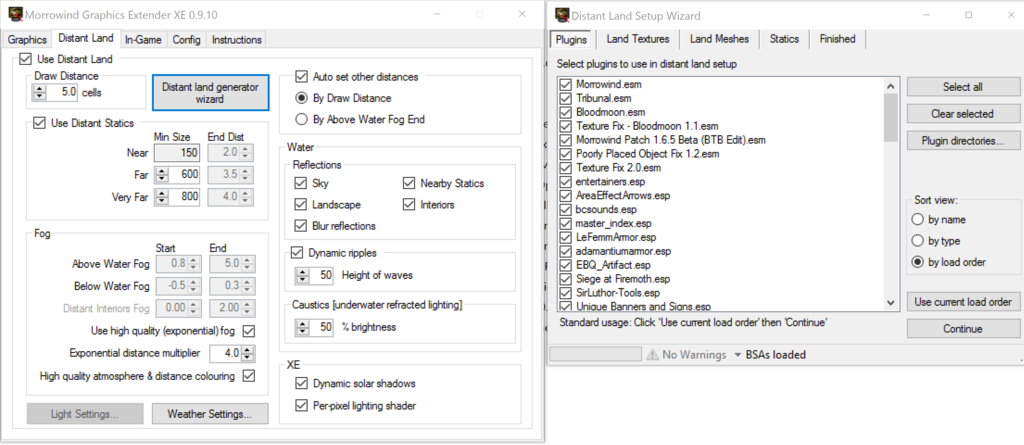Screen dimensions: 1024x445
Task: Click Distant land generator wizard button
Action: [x=210, y=93]
